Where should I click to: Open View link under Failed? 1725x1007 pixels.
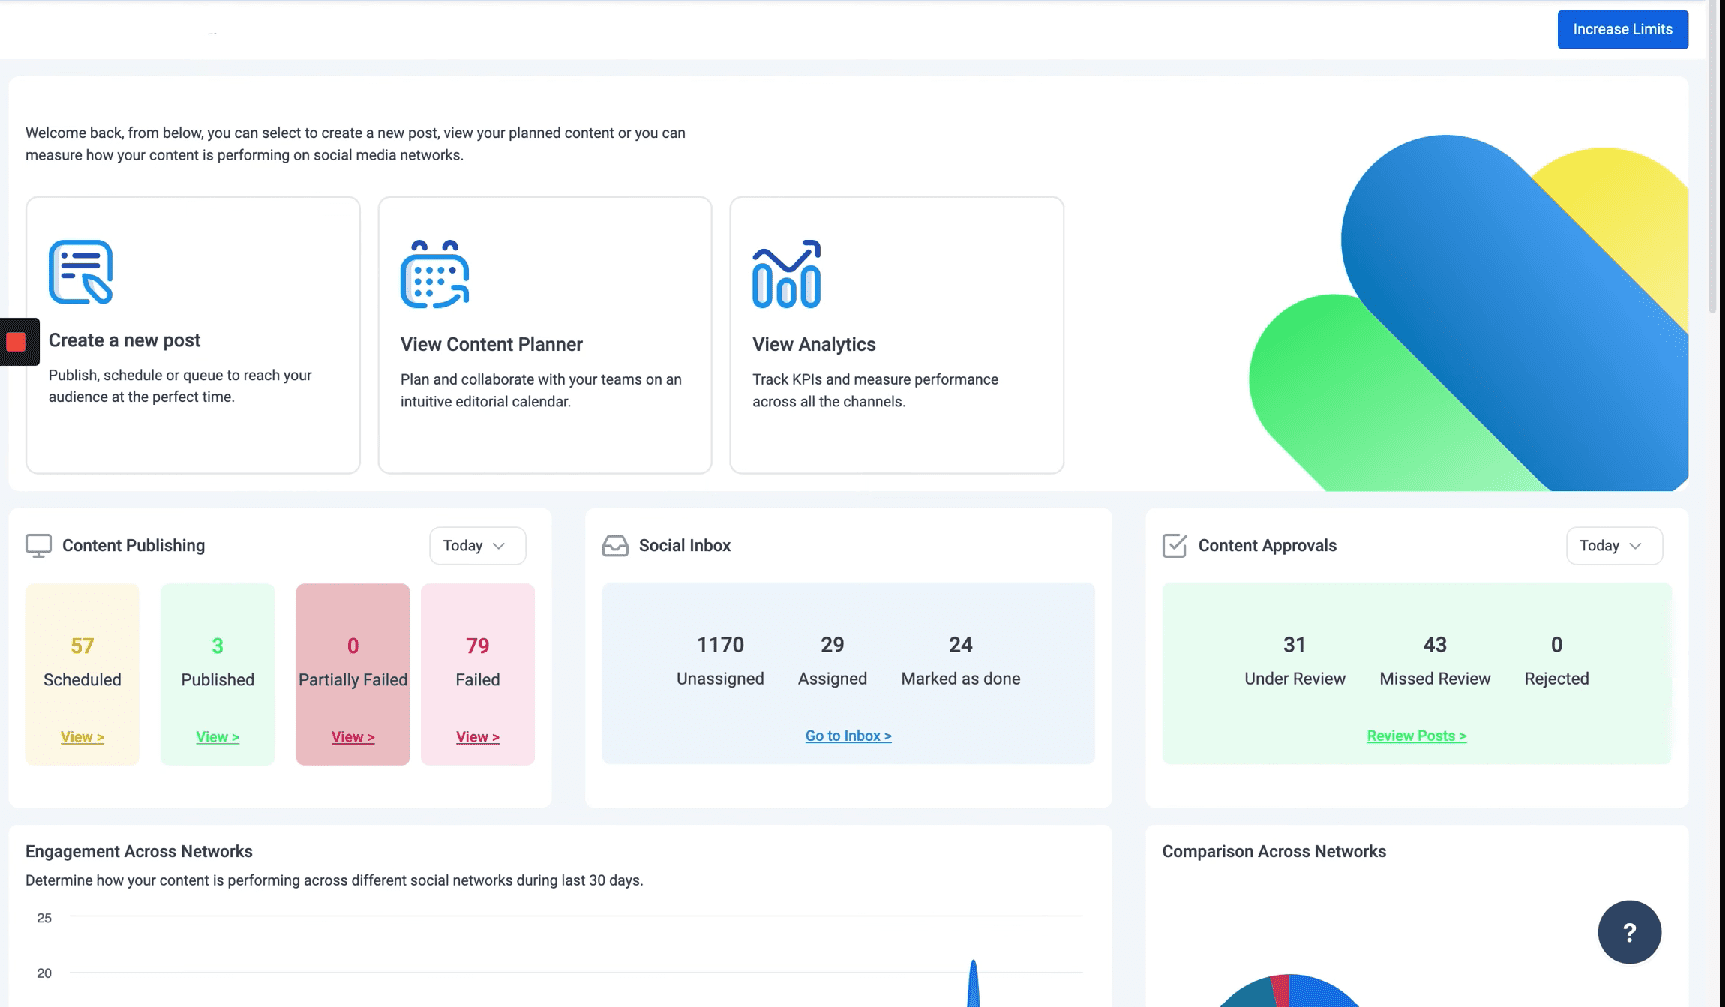pos(478,737)
